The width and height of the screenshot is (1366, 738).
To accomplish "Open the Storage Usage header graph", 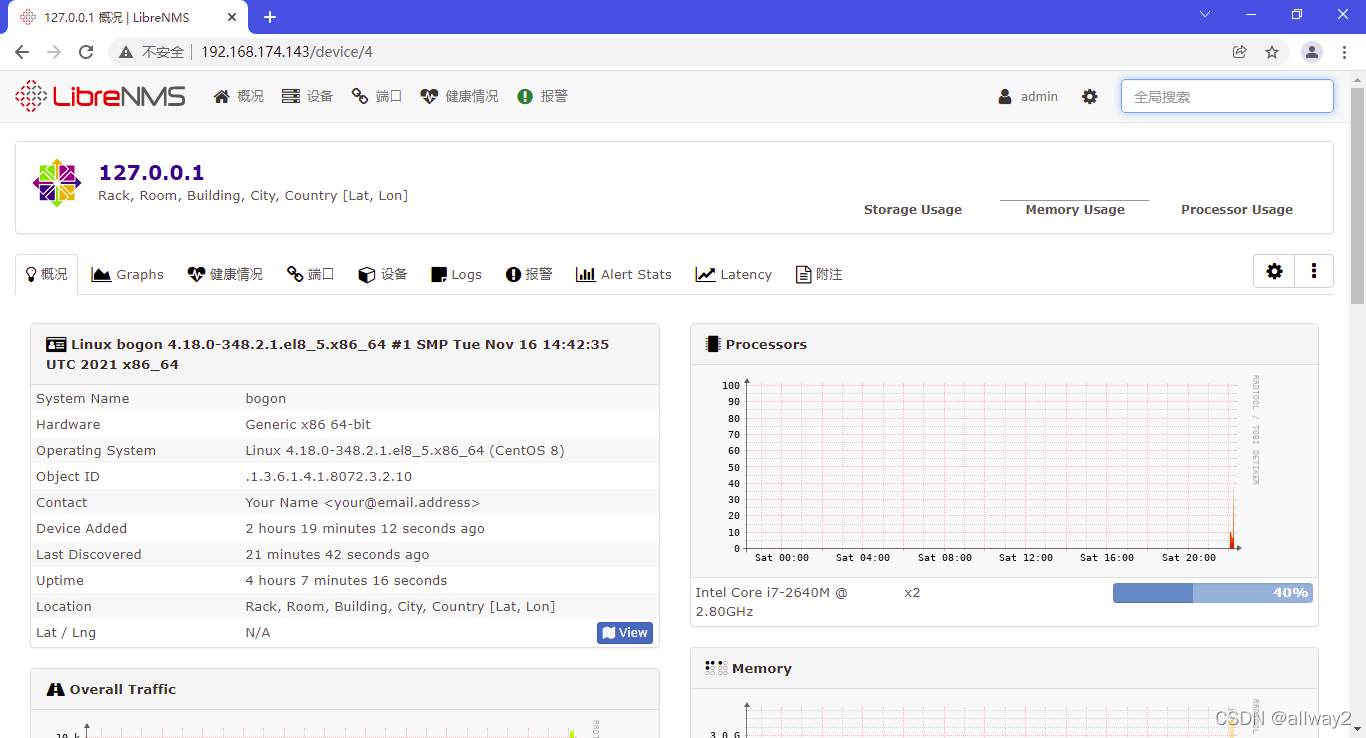I will [x=913, y=210].
